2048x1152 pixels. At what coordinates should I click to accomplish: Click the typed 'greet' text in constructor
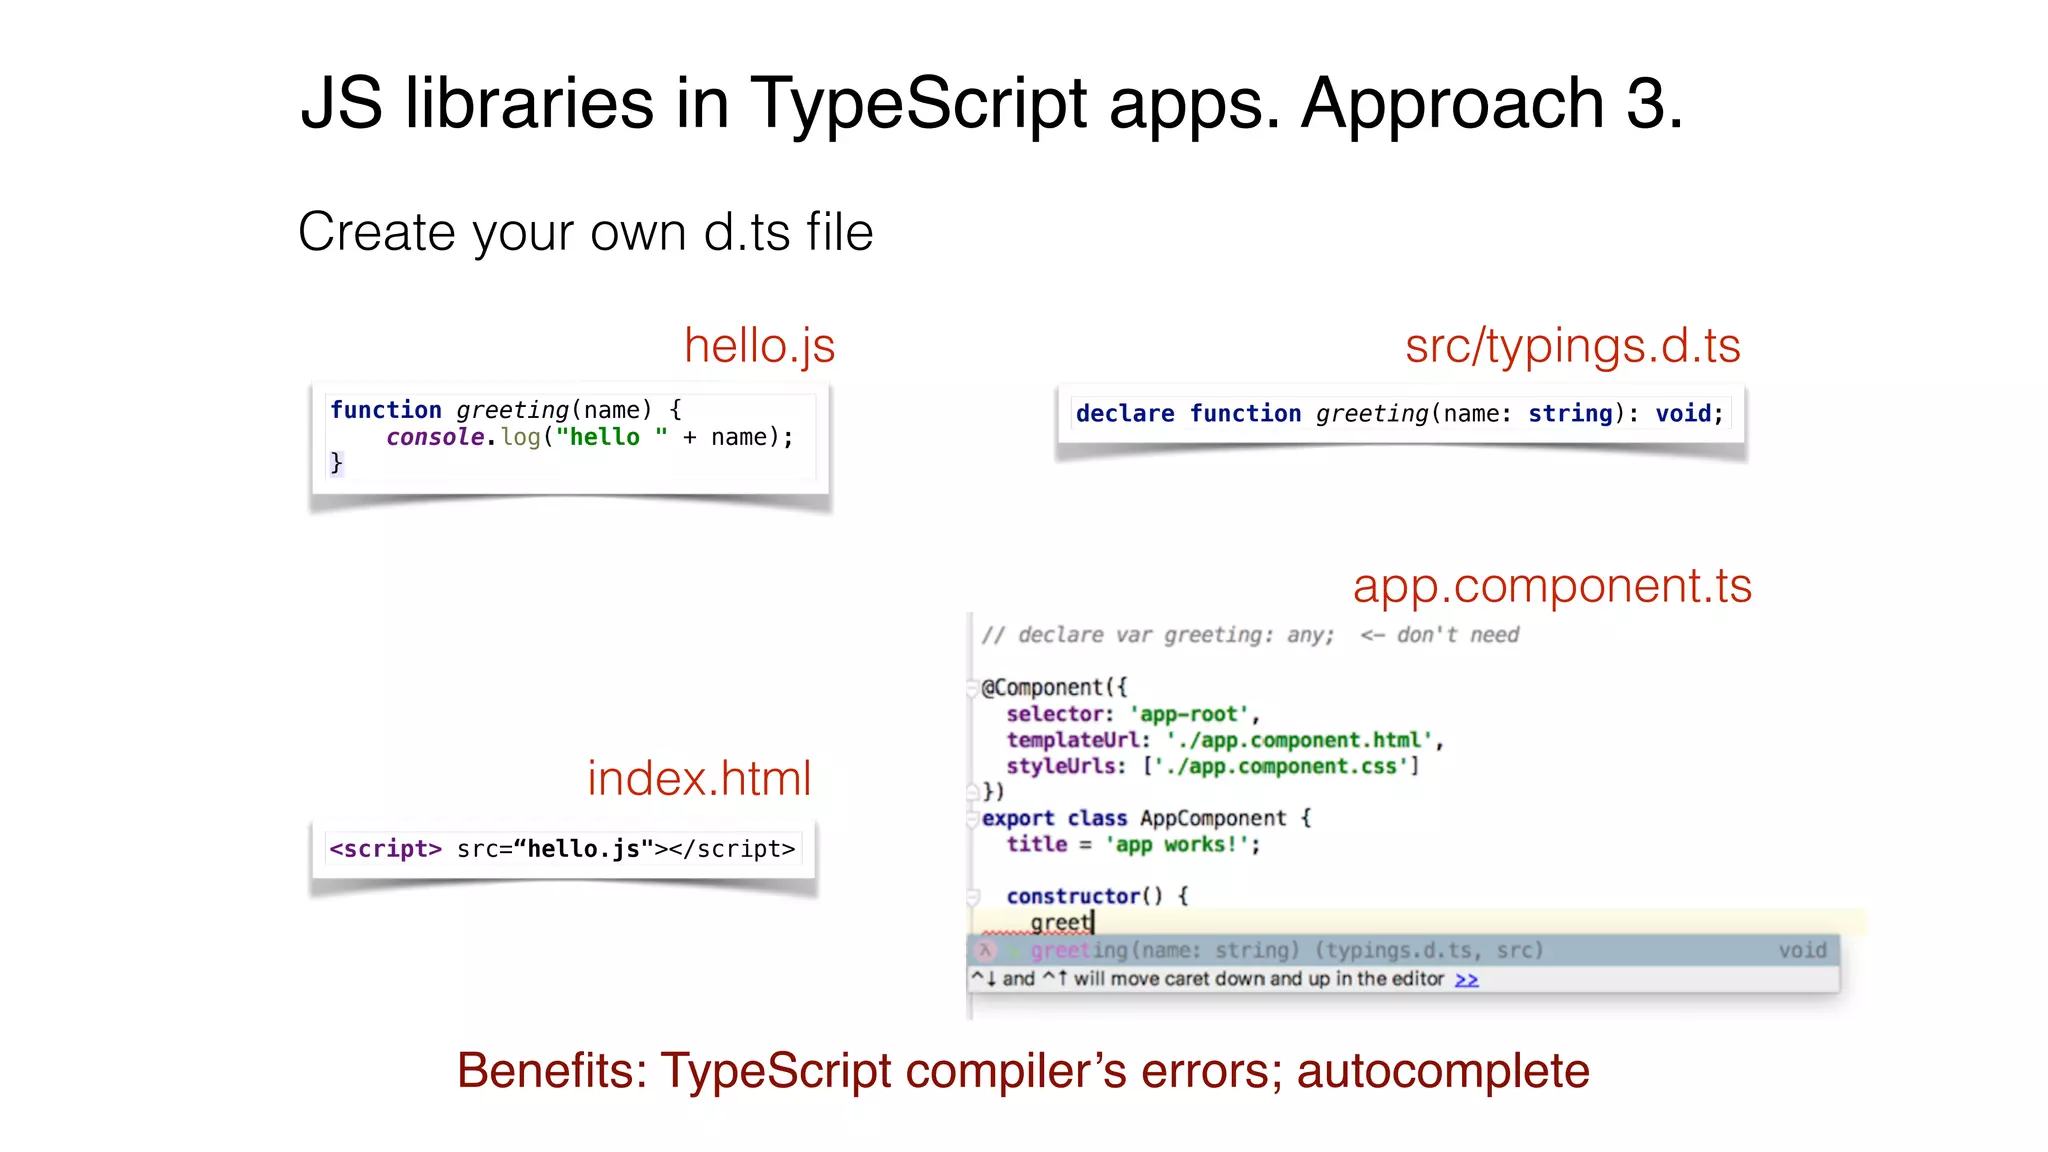(x=1061, y=923)
